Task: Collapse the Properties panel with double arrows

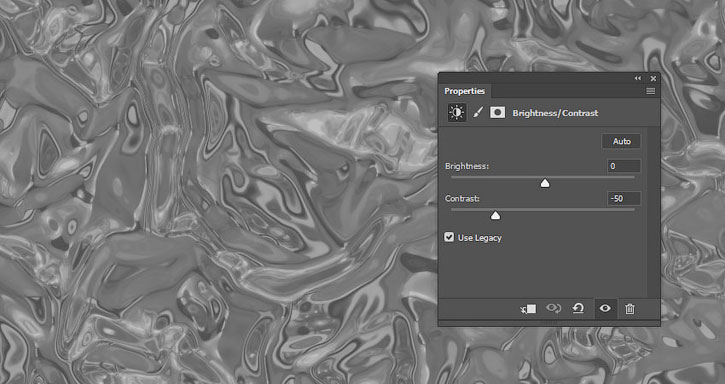Action: 638,78
